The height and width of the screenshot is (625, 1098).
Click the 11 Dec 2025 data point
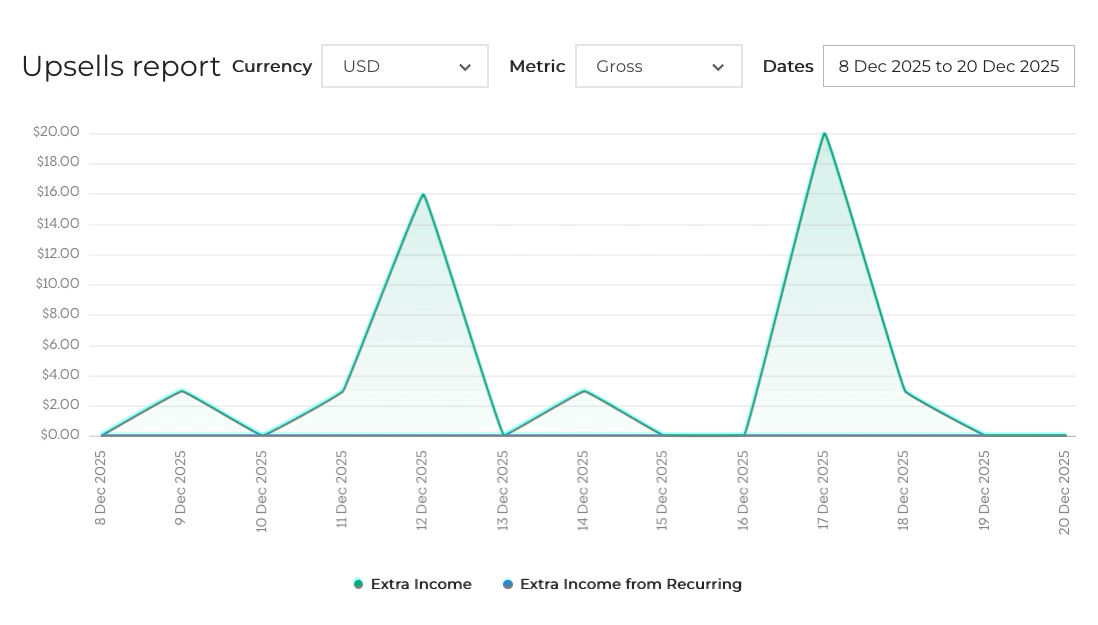[x=343, y=391]
